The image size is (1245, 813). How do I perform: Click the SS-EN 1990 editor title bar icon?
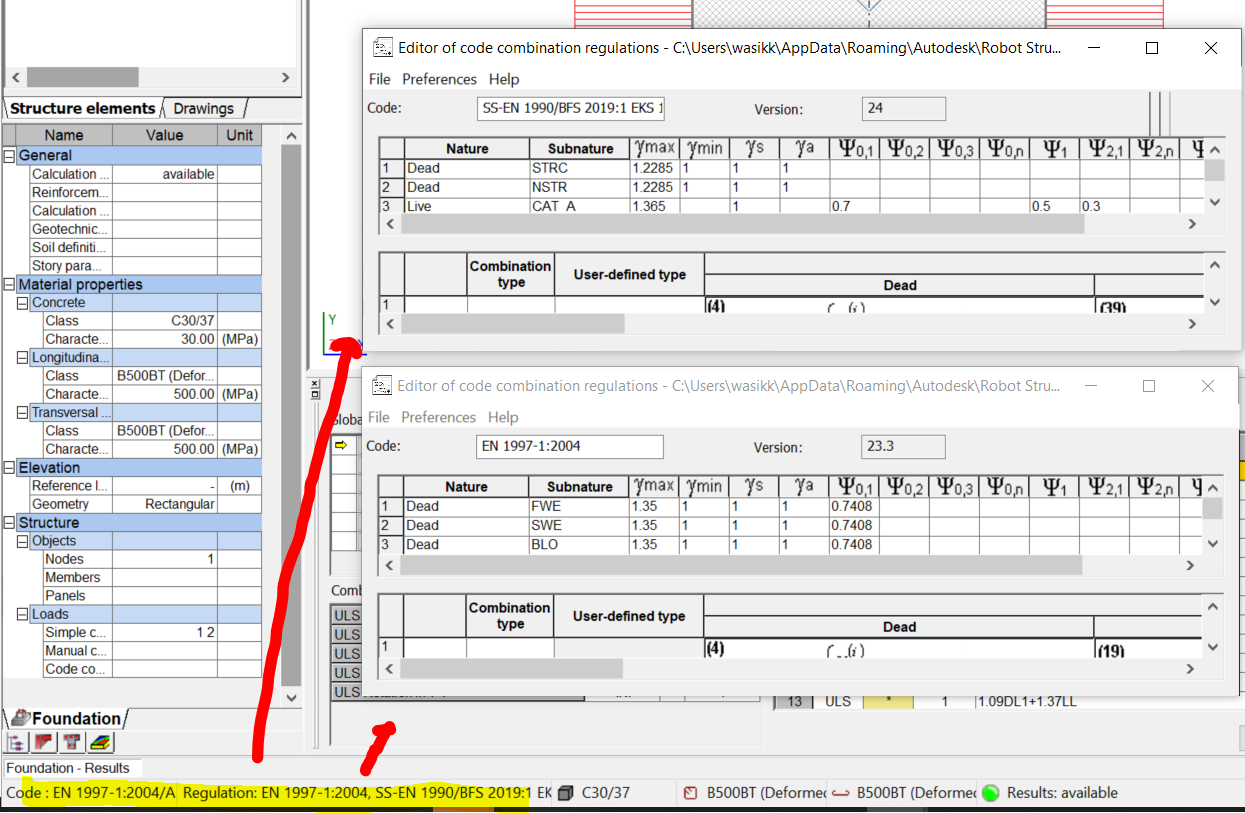tap(382, 47)
